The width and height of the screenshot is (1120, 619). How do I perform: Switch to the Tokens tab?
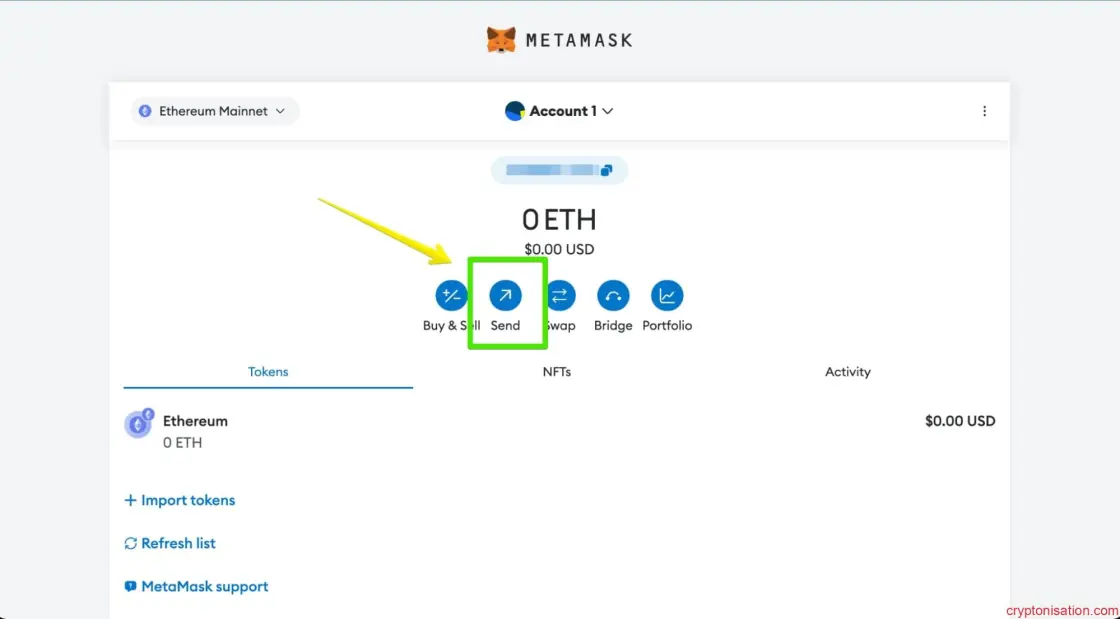(268, 372)
